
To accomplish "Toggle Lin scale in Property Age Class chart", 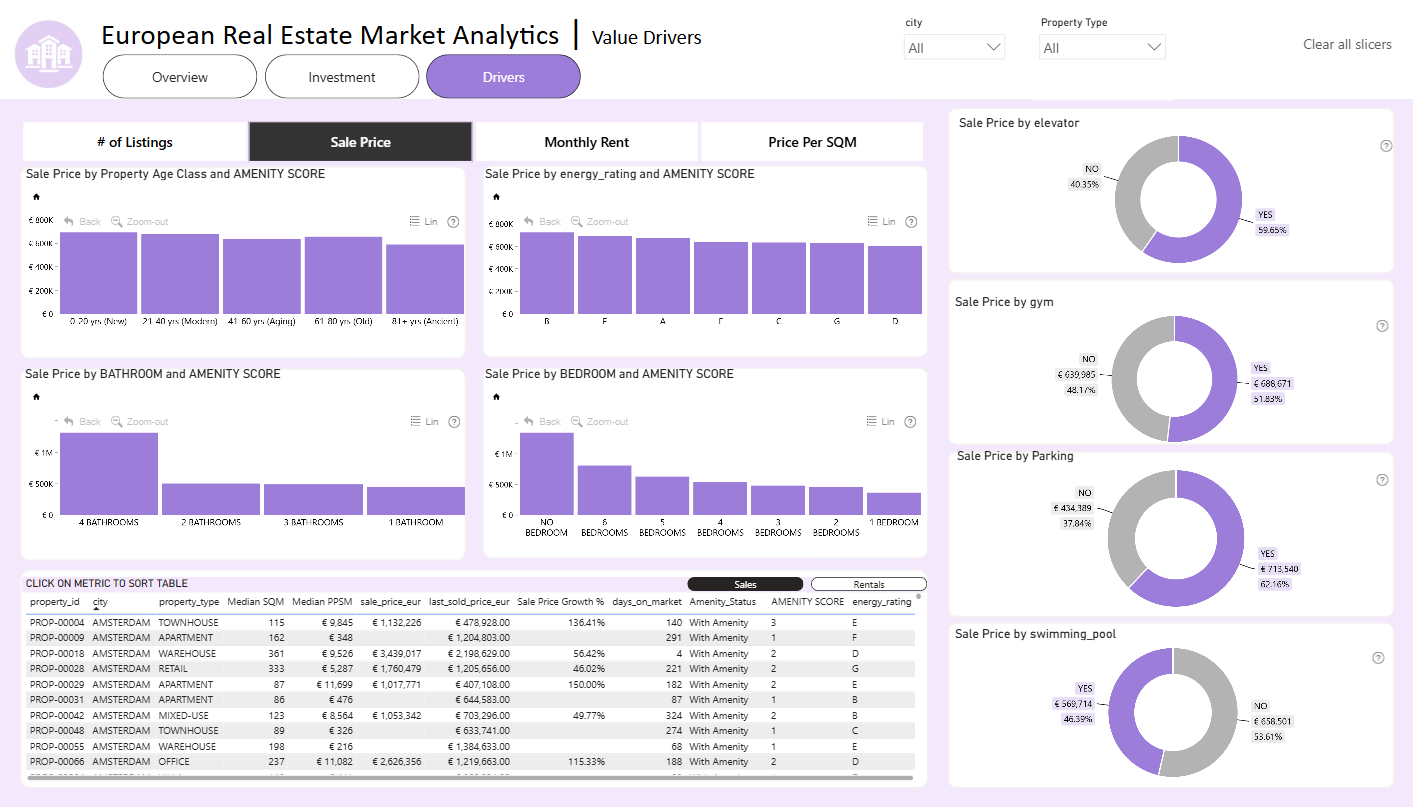I will [x=424, y=222].
